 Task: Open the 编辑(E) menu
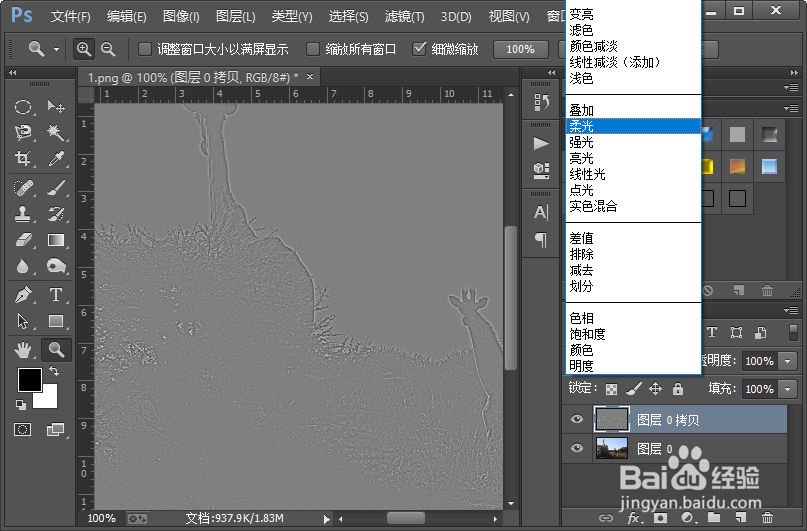[127, 16]
